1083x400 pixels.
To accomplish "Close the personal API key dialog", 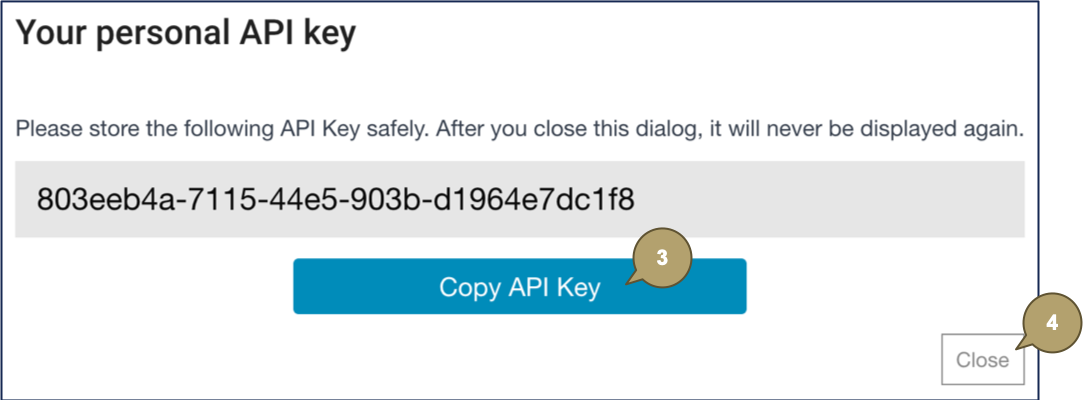I will tap(982, 360).
